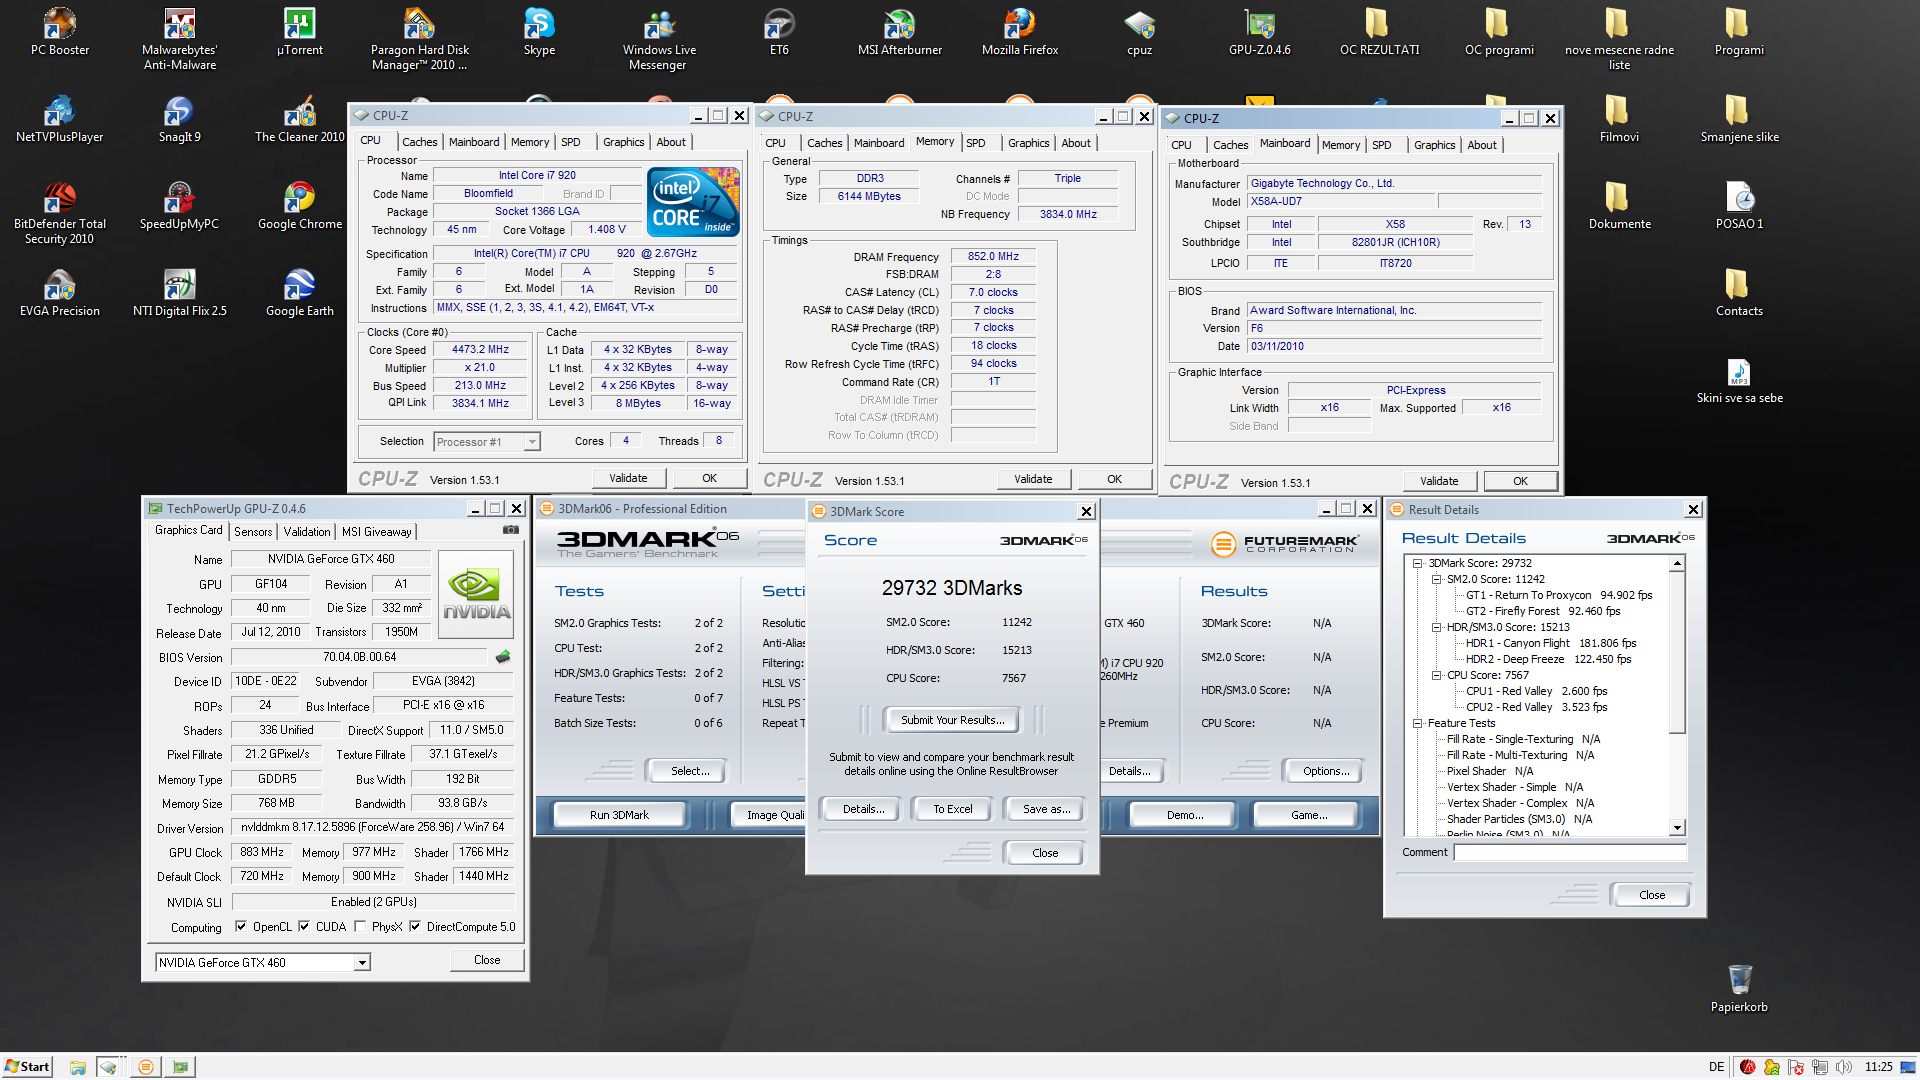Viewport: 1920px width, 1080px height.
Task: Open the NVIDIA GeForce GTX 460 dropdown
Action: [362, 963]
